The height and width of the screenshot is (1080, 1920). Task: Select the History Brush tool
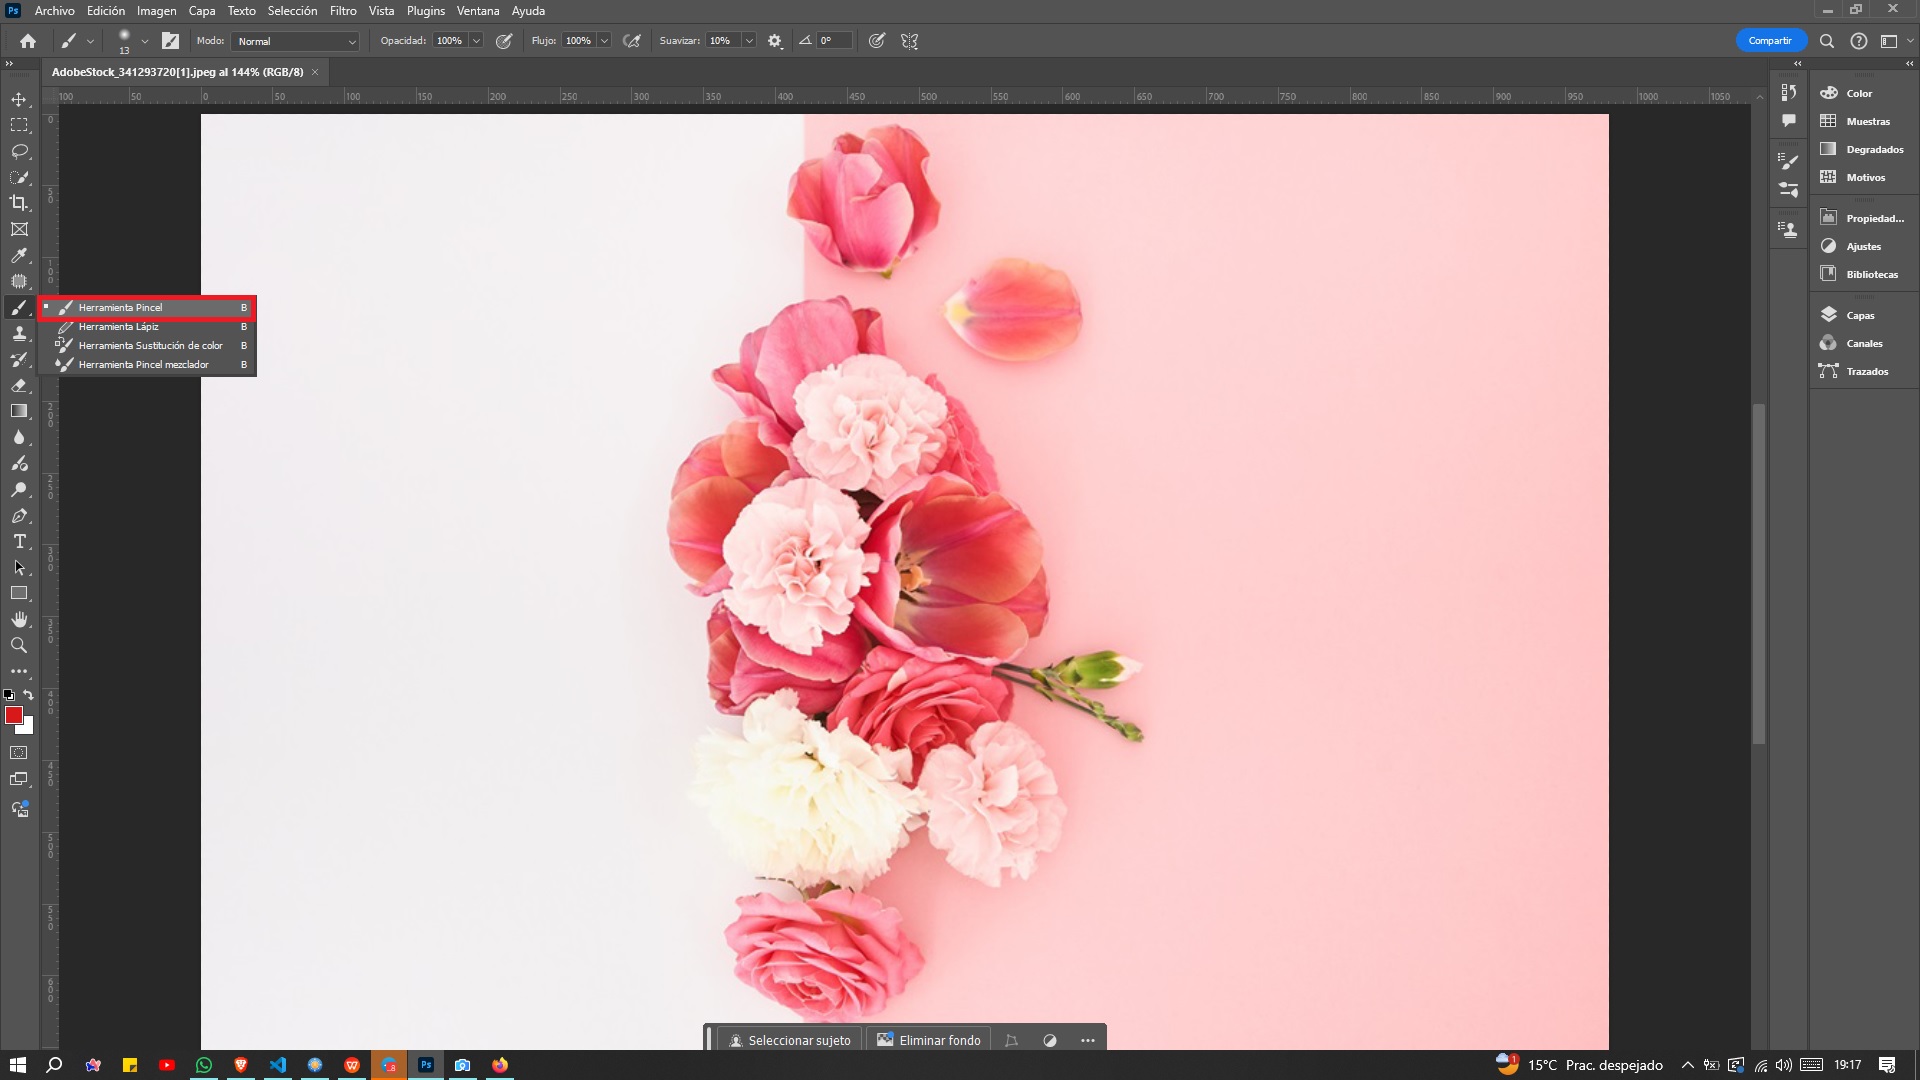click(19, 359)
